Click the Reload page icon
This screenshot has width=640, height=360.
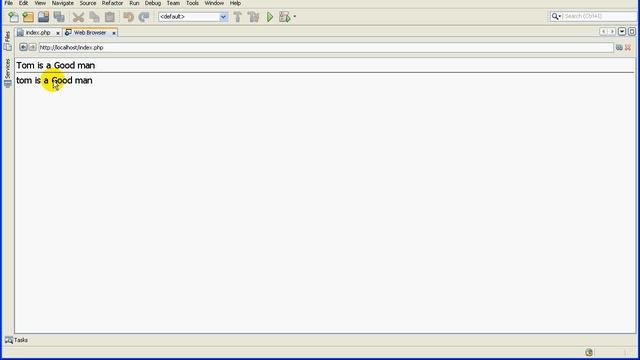click(619, 48)
